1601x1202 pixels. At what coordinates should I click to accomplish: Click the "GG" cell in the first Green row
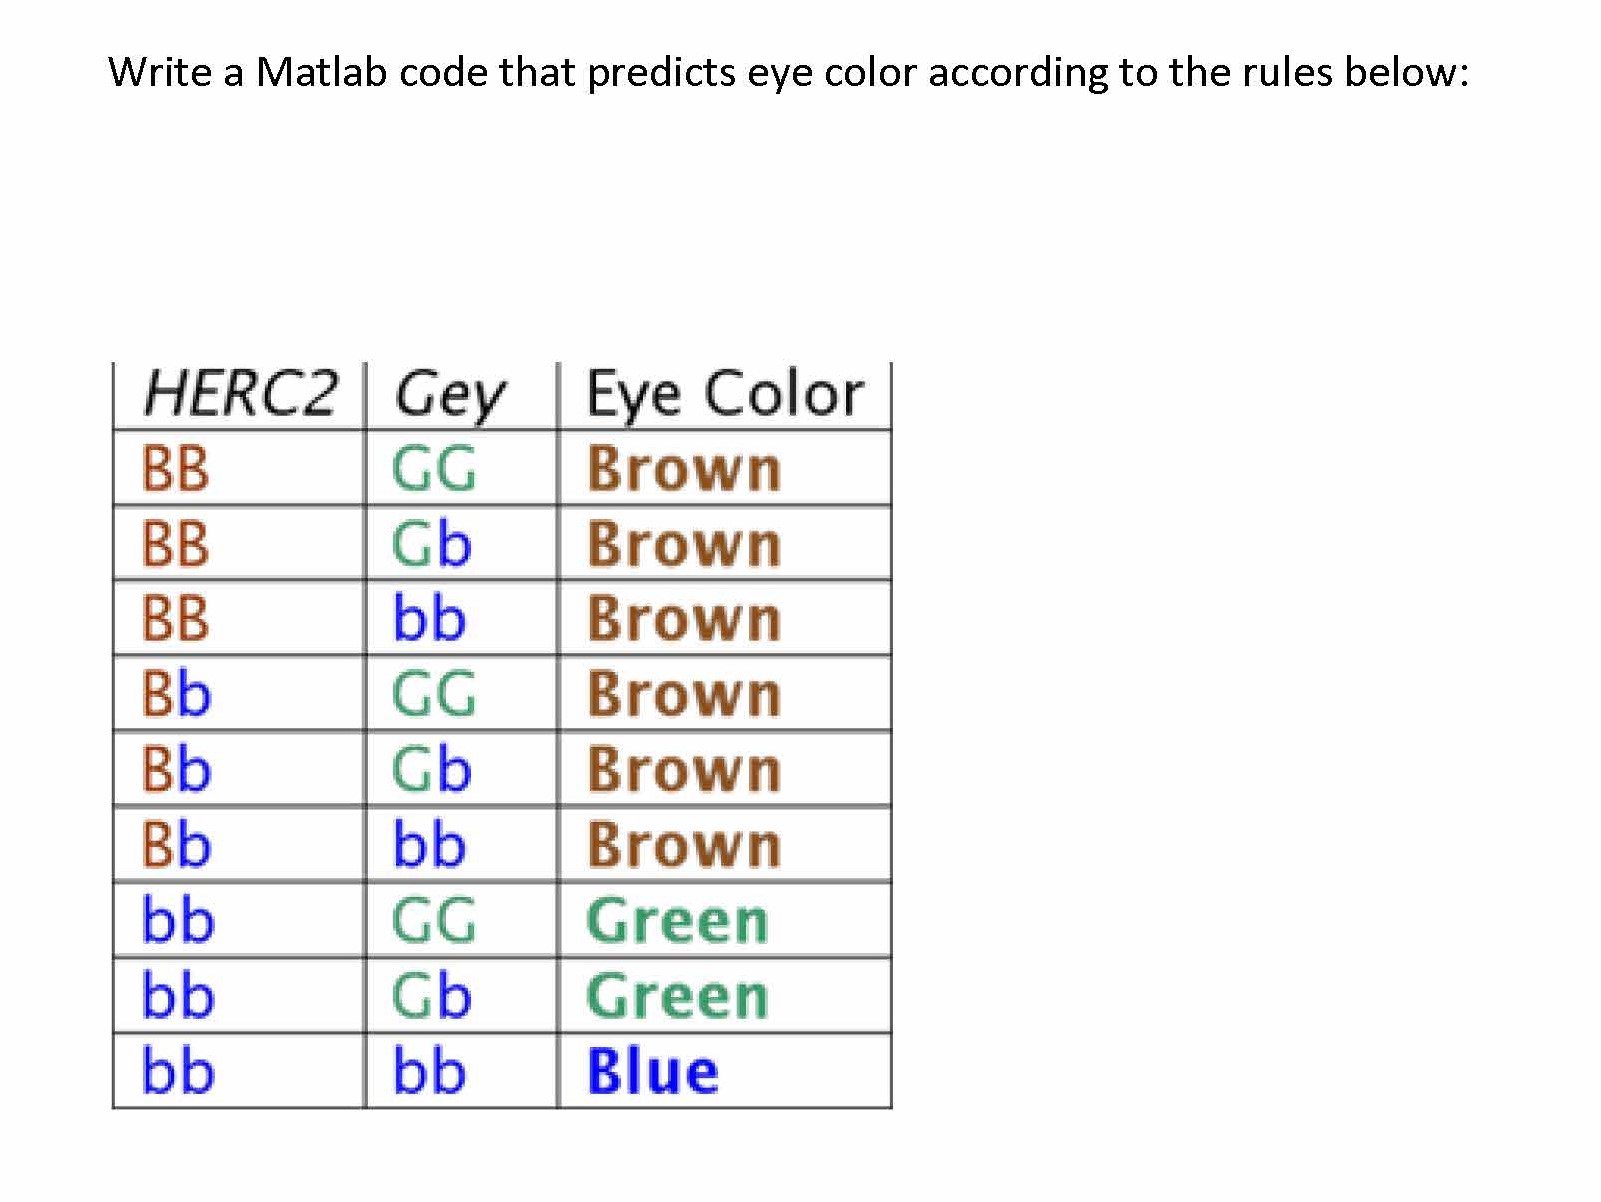433,920
